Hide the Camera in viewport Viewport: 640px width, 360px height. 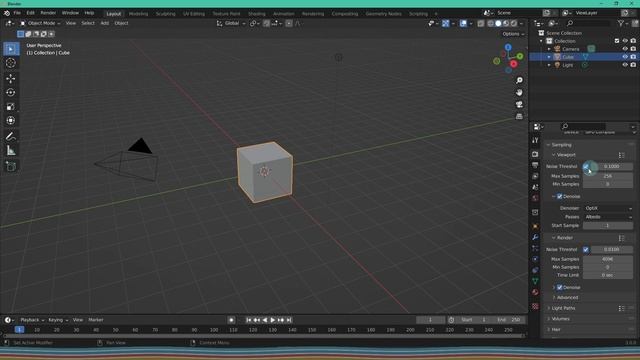click(625, 49)
